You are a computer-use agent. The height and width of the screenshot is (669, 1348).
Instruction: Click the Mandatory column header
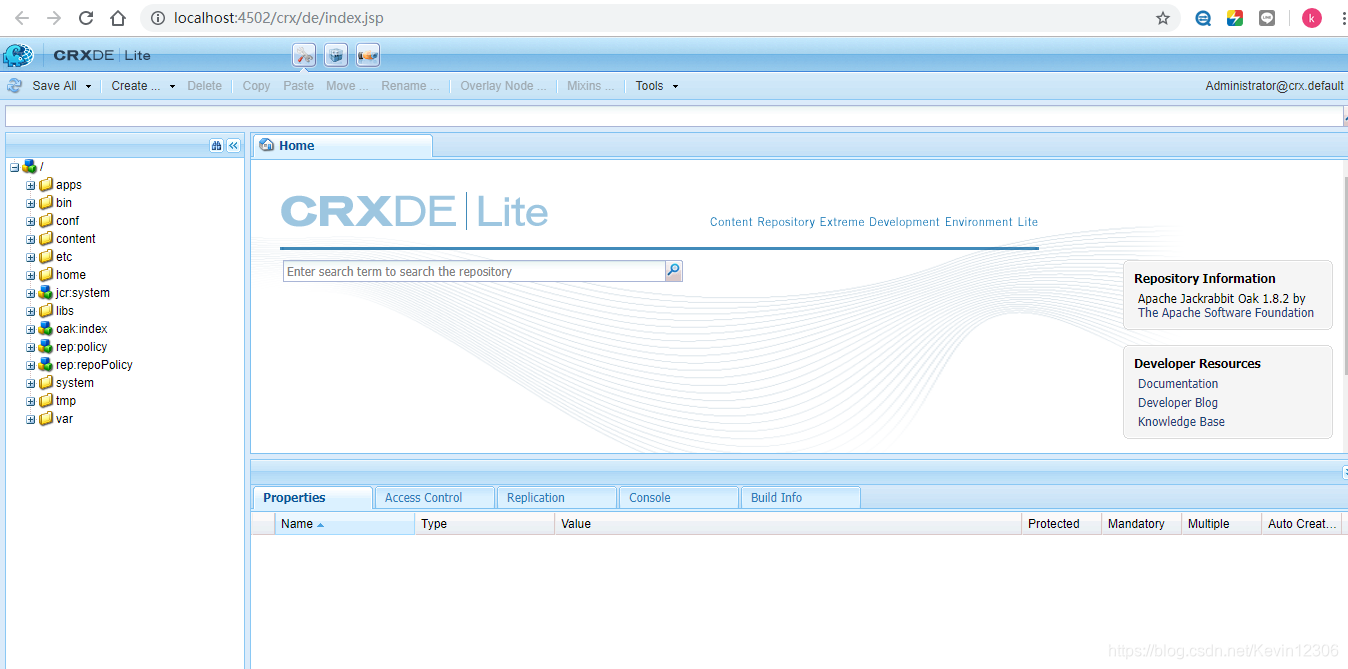coord(1142,524)
